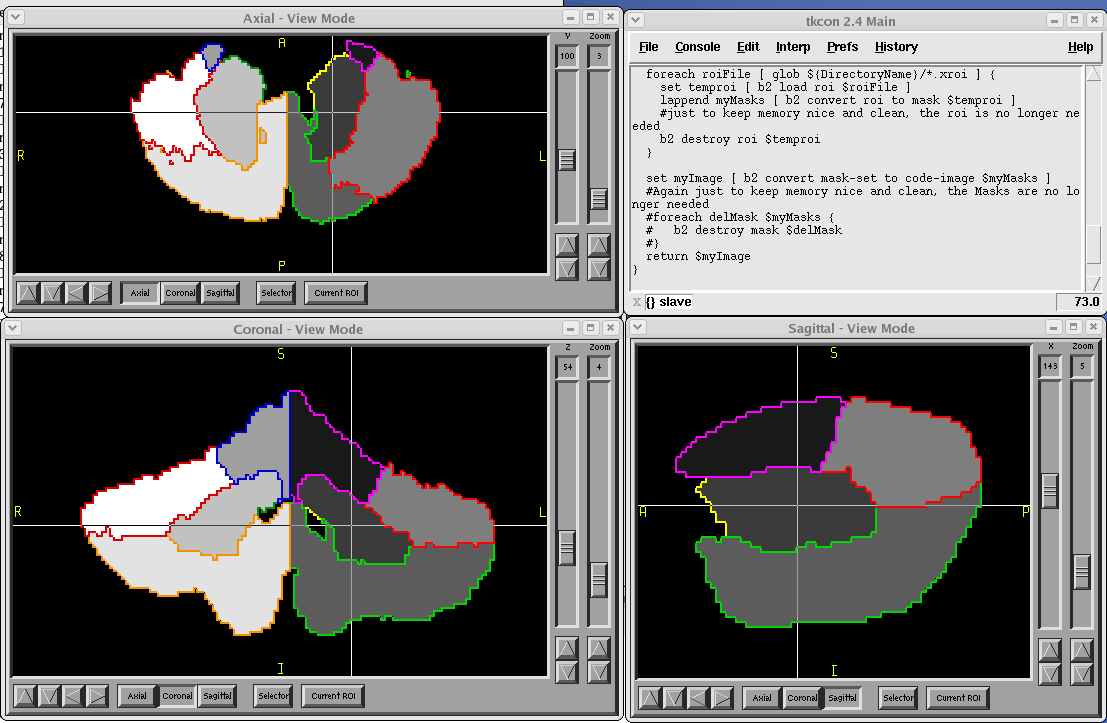Click right arrow in Sagittal window toolbar
This screenshot has width=1107, height=723.
pos(721,698)
